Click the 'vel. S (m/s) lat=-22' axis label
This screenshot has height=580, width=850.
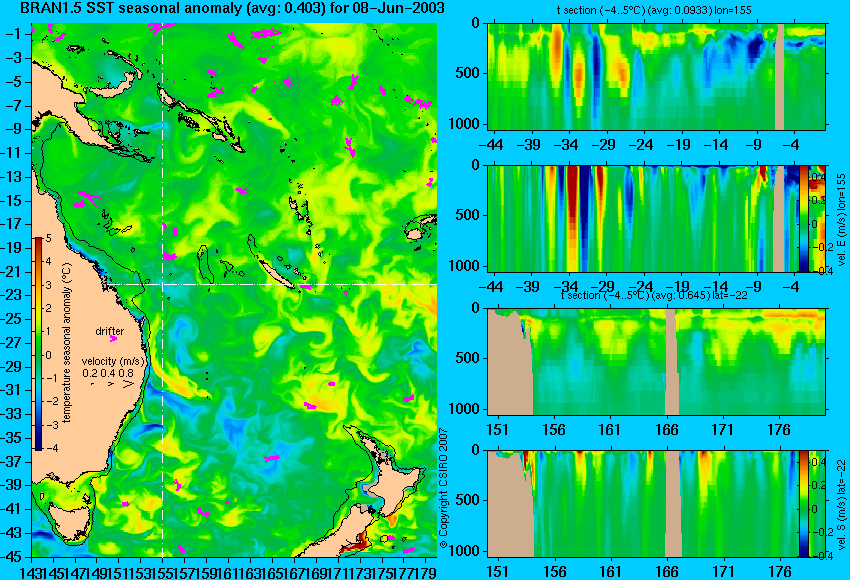841,504
